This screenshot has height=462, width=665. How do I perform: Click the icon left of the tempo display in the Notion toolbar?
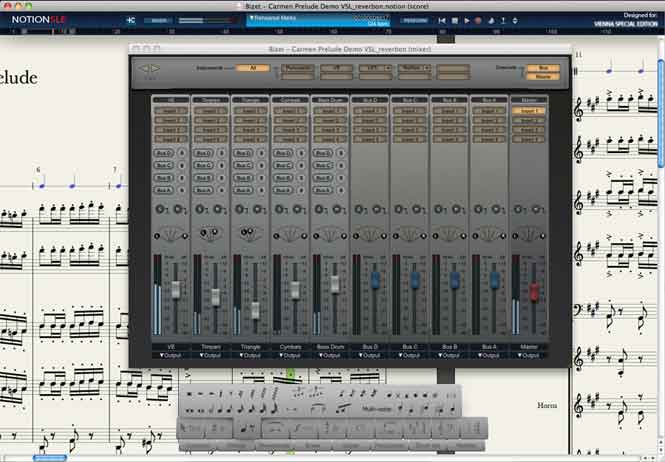click(x=131, y=20)
